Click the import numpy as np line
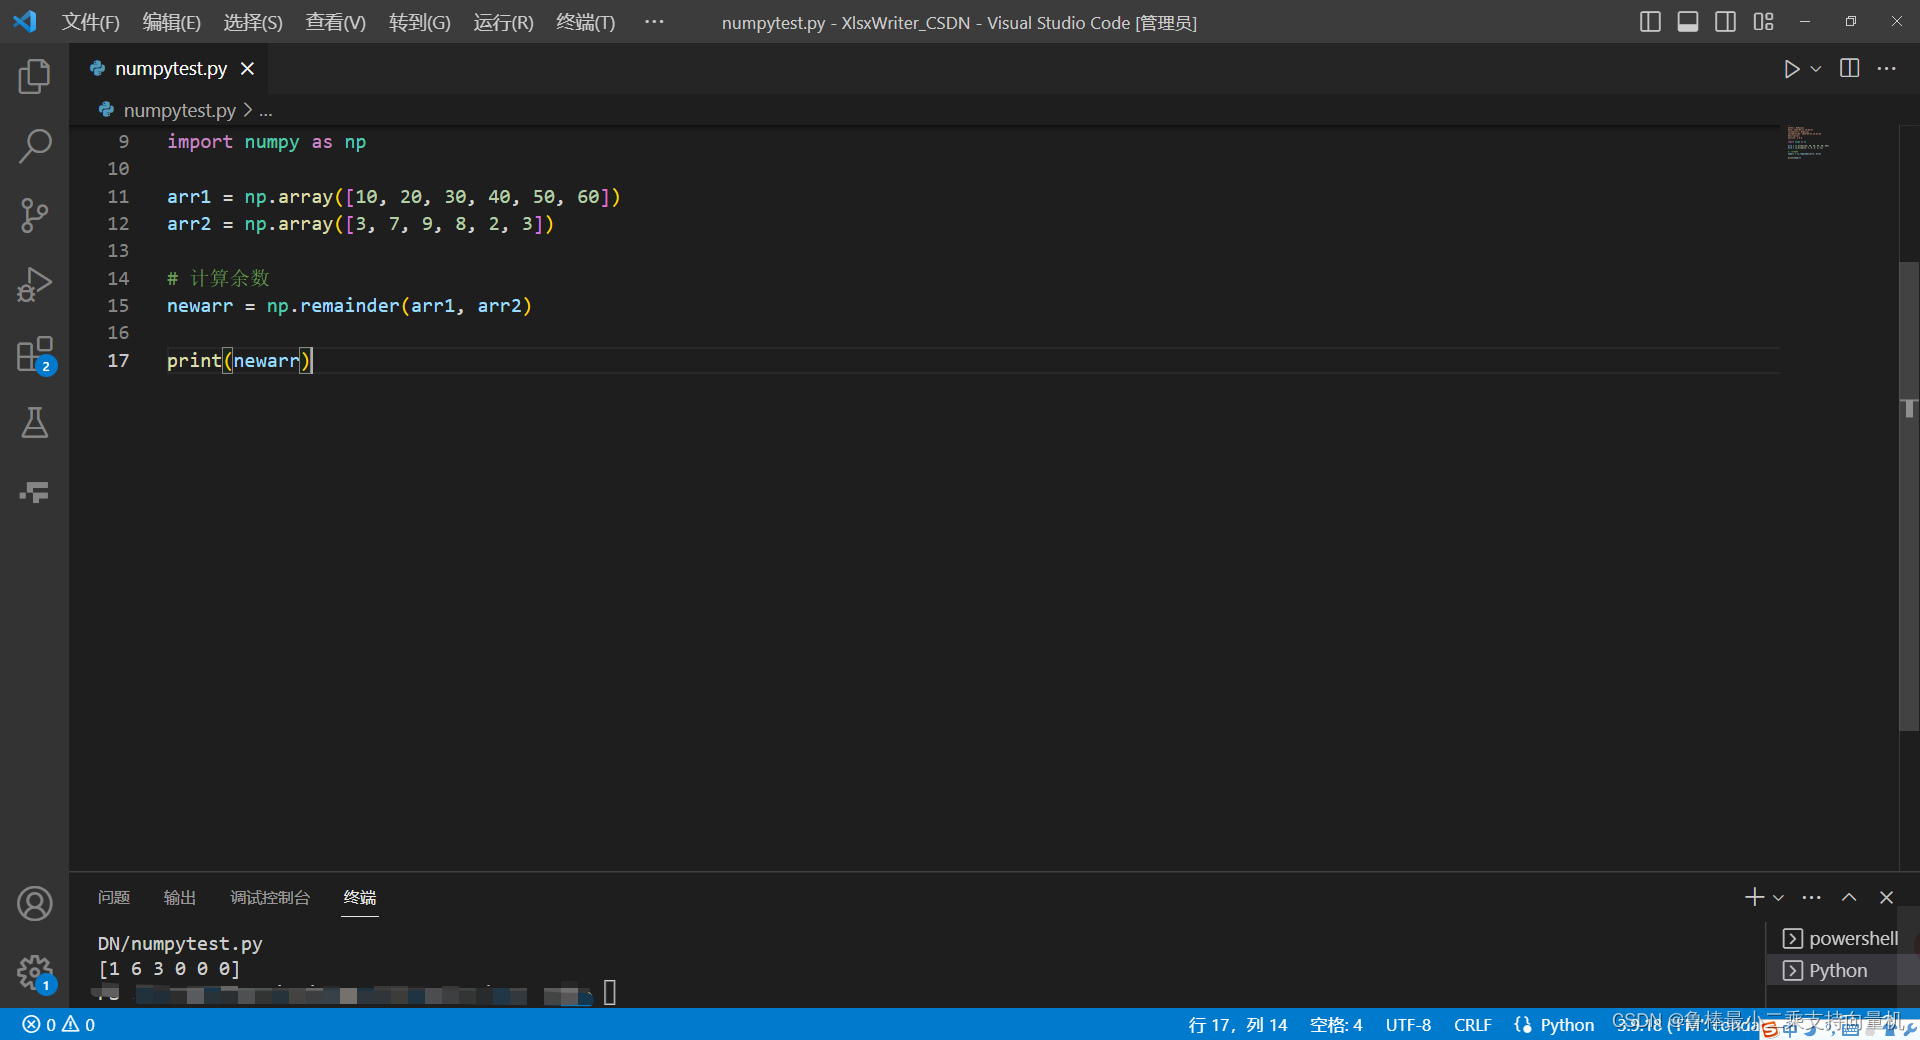The image size is (1920, 1040). (266, 142)
